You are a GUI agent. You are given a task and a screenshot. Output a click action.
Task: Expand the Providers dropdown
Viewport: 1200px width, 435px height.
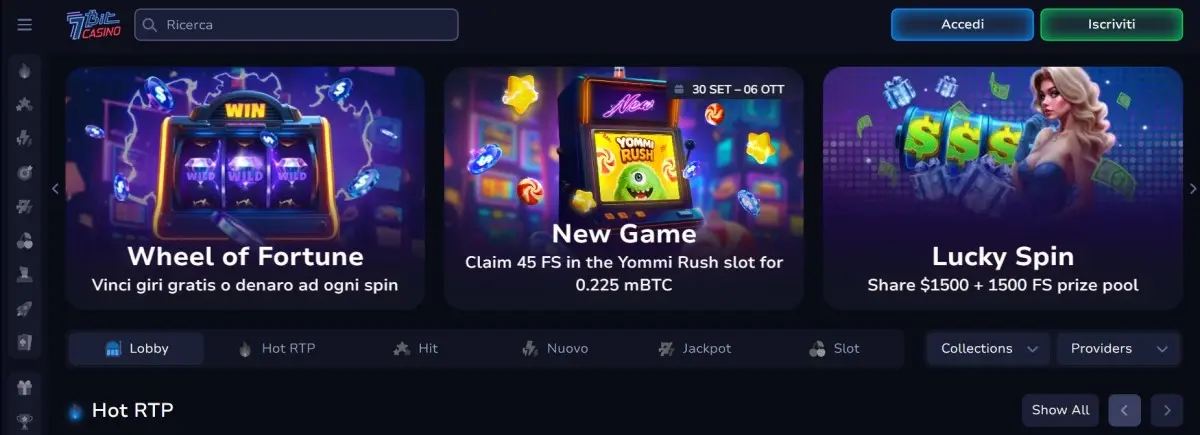point(1117,349)
